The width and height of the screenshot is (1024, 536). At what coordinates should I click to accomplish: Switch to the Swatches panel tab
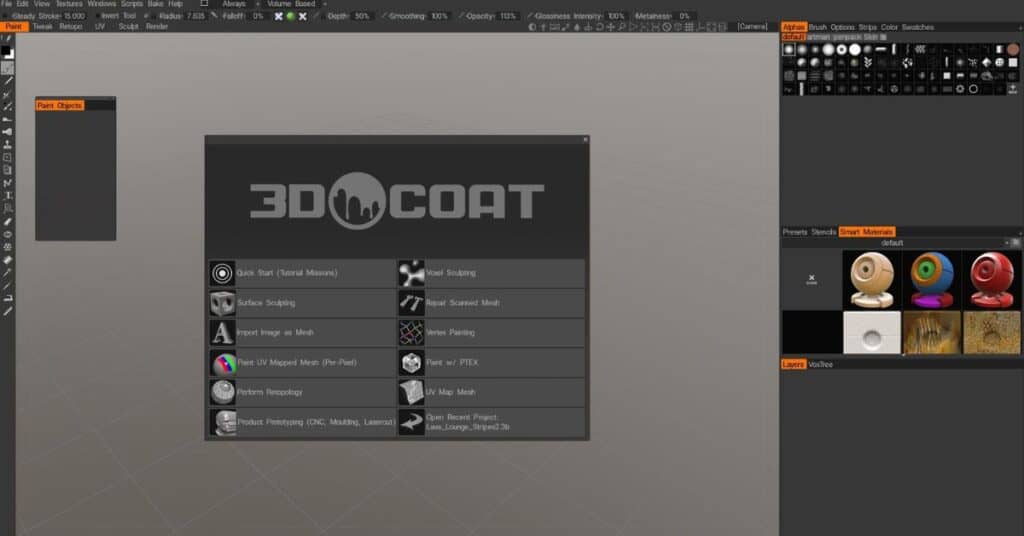[918, 27]
